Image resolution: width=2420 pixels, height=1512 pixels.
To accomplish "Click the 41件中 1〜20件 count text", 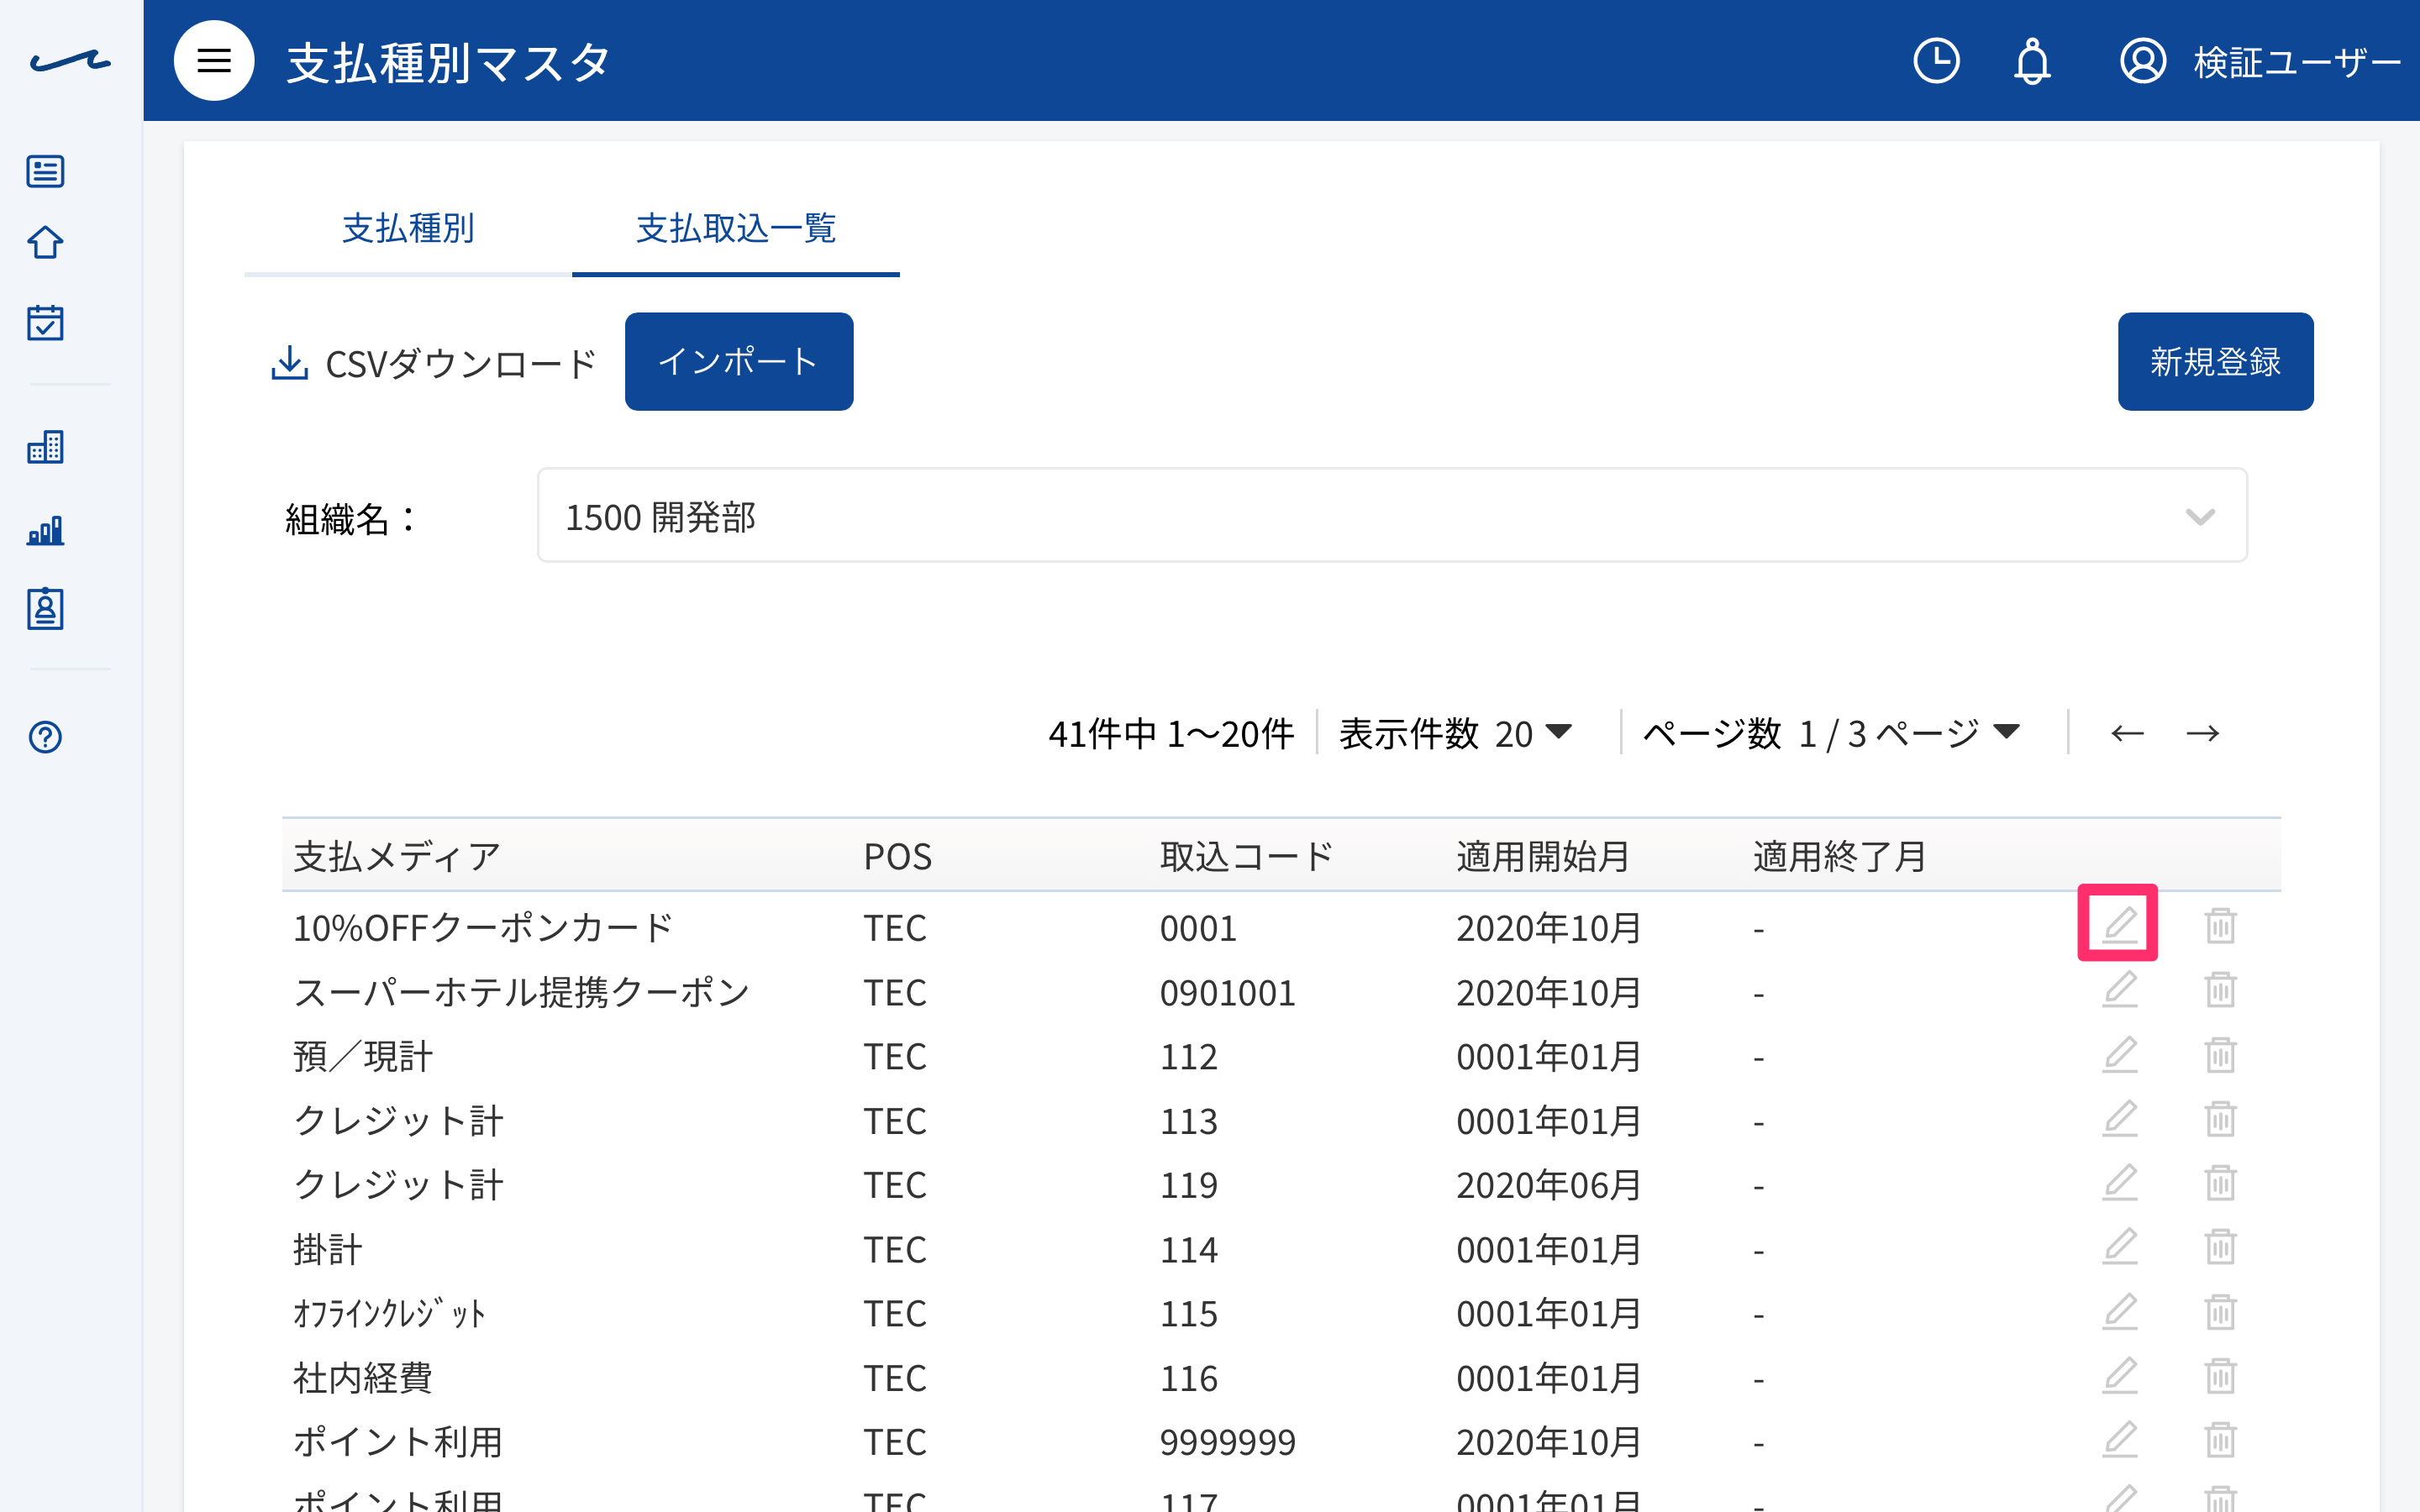I will point(1171,733).
